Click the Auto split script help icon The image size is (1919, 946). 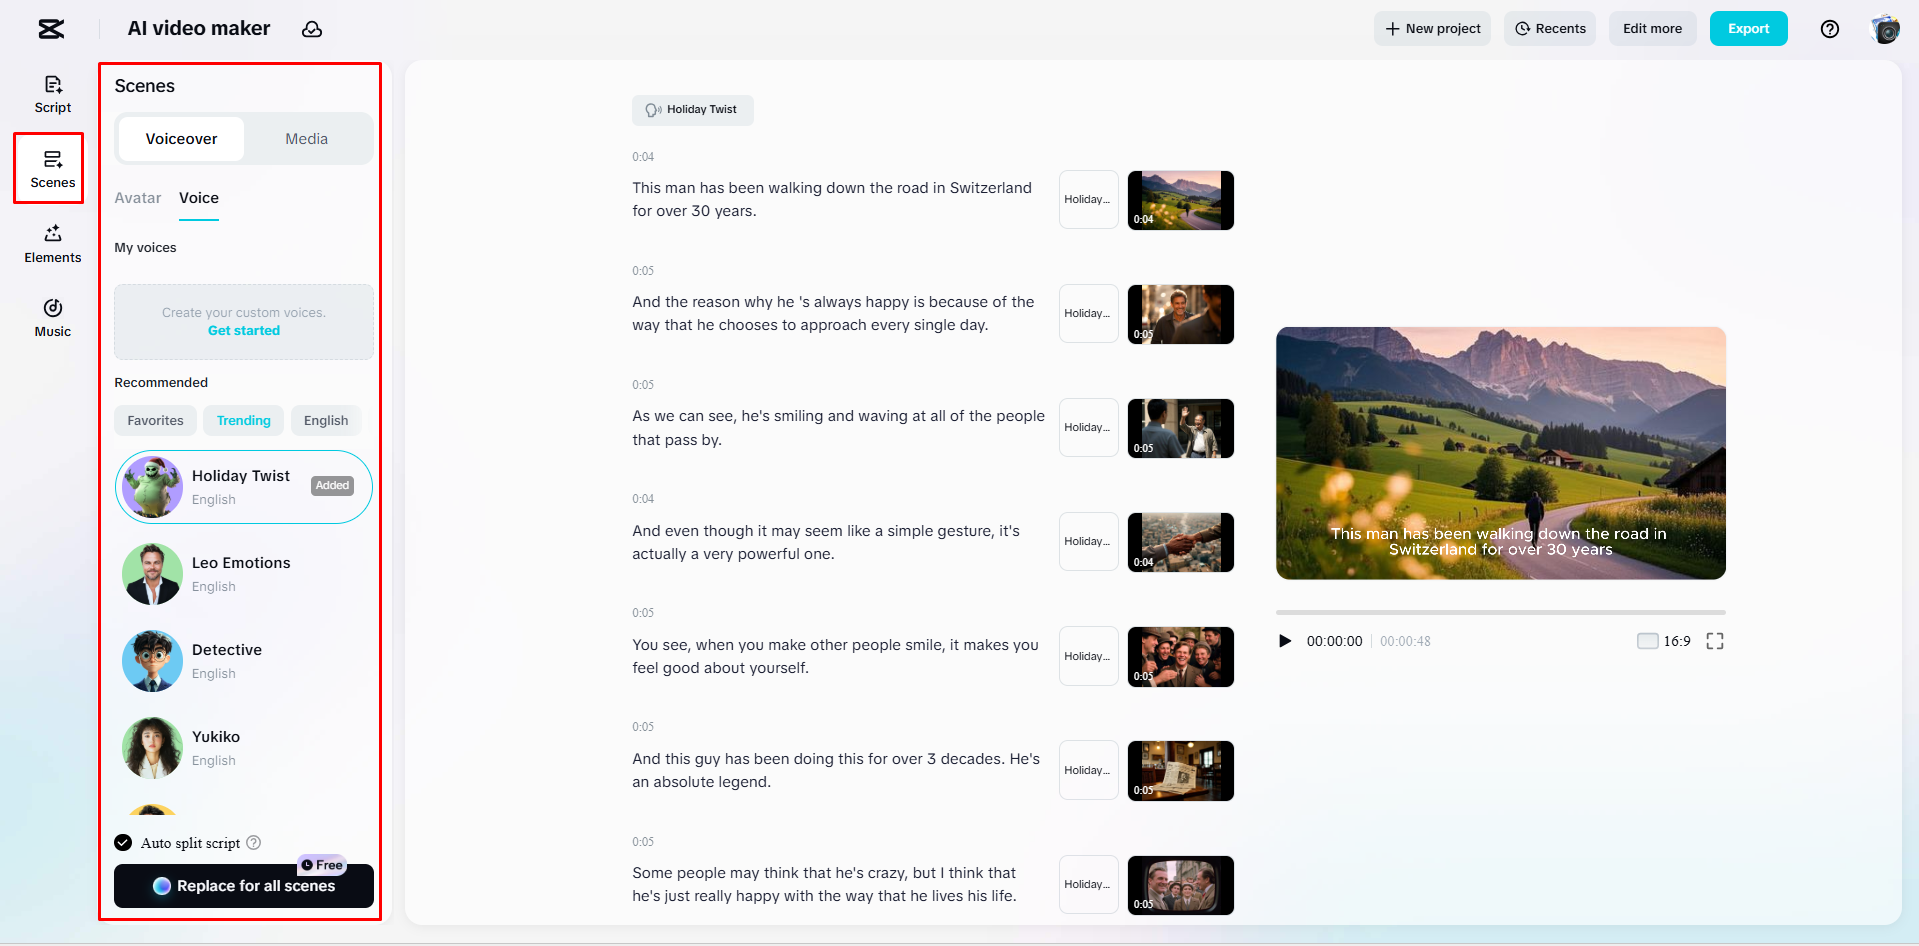tap(254, 843)
